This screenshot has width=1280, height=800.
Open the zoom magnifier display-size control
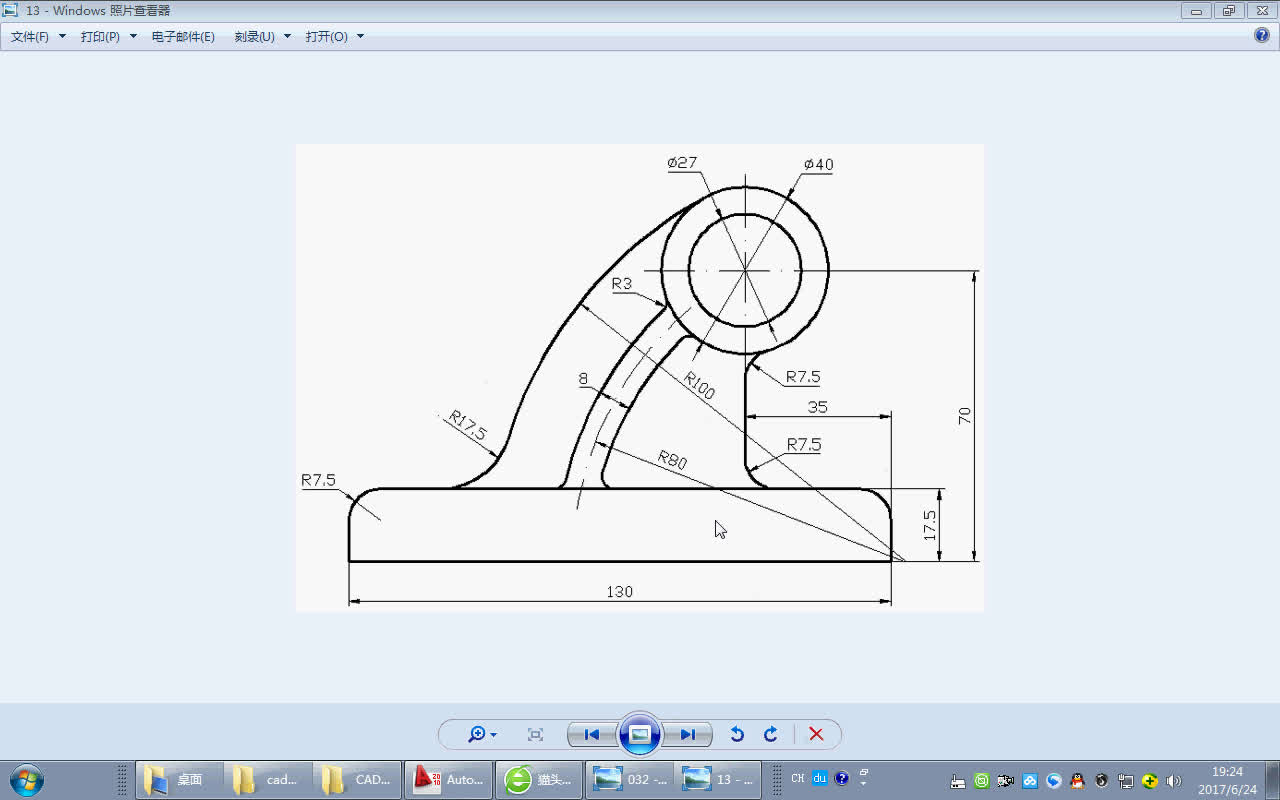pyautogui.click(x=482, y=734)
